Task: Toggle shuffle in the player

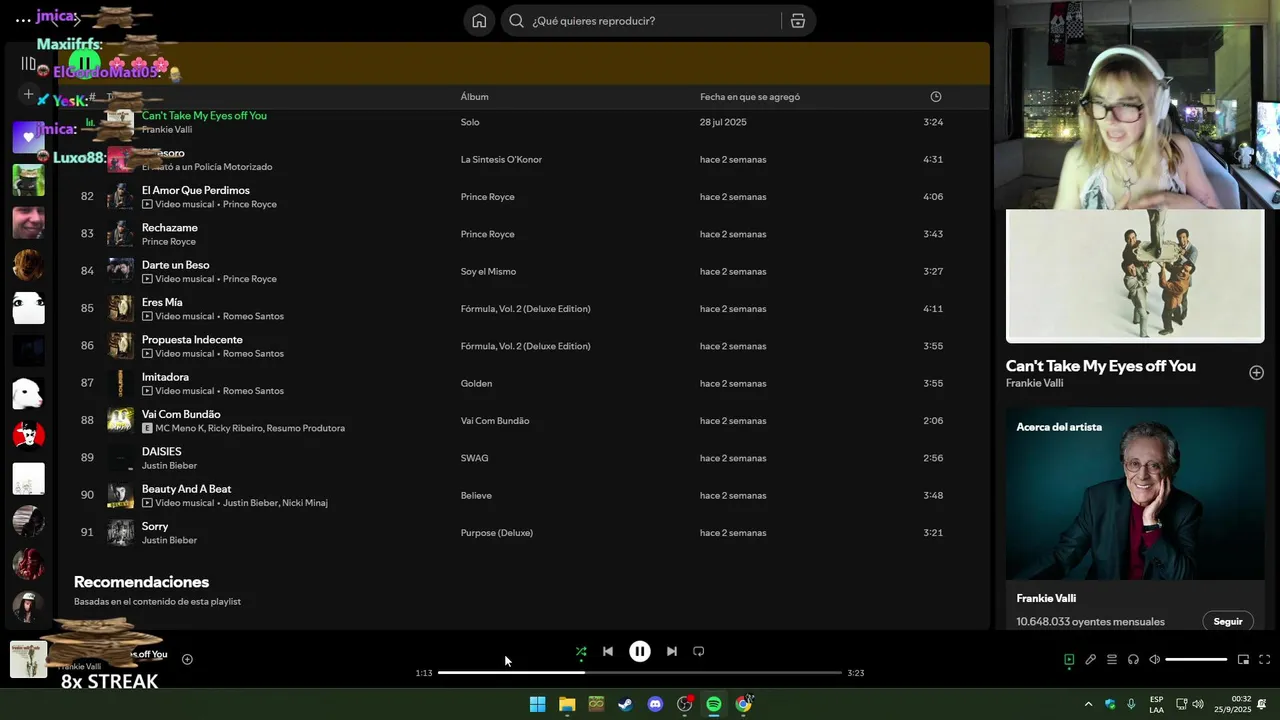Action: (x=581, y=651)
